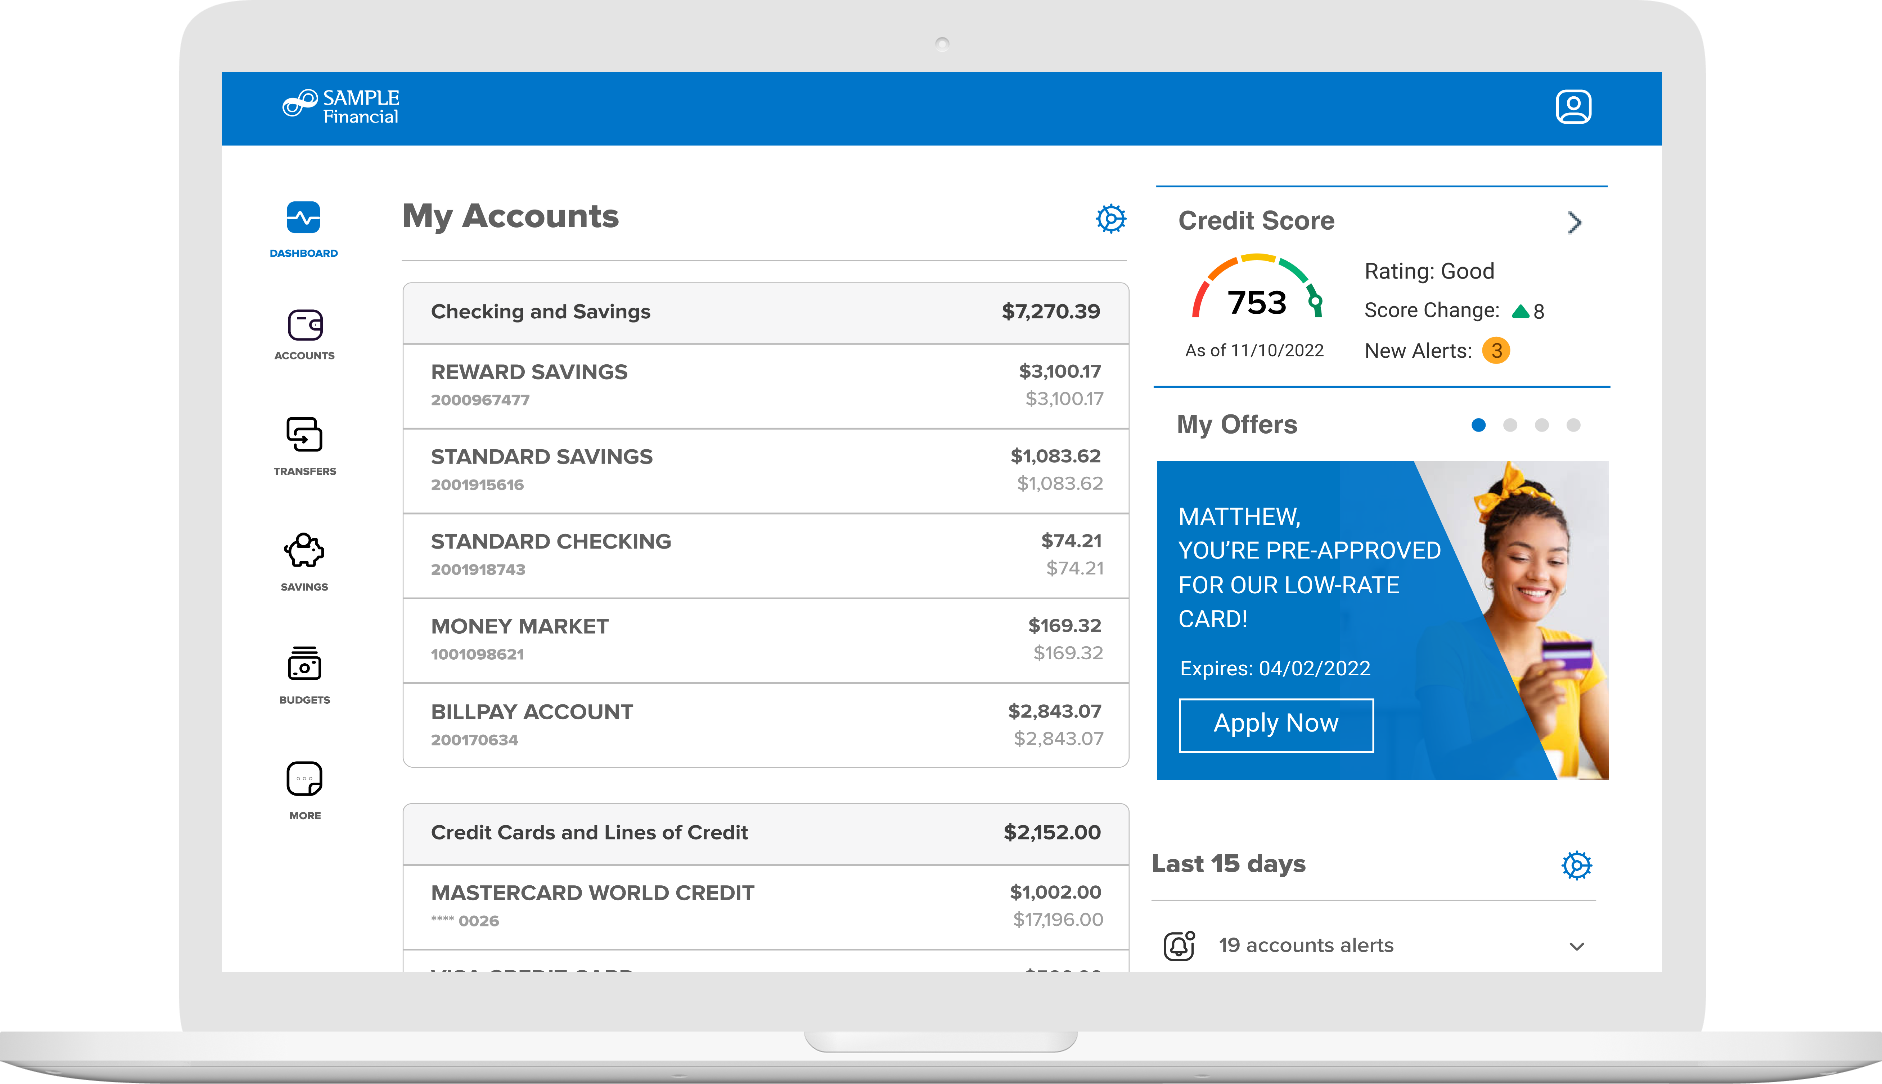This screenshot has height=1084, width=1882.
Task: Jump to the fourth My Offers dot
Action: [x=1573, y=425]
